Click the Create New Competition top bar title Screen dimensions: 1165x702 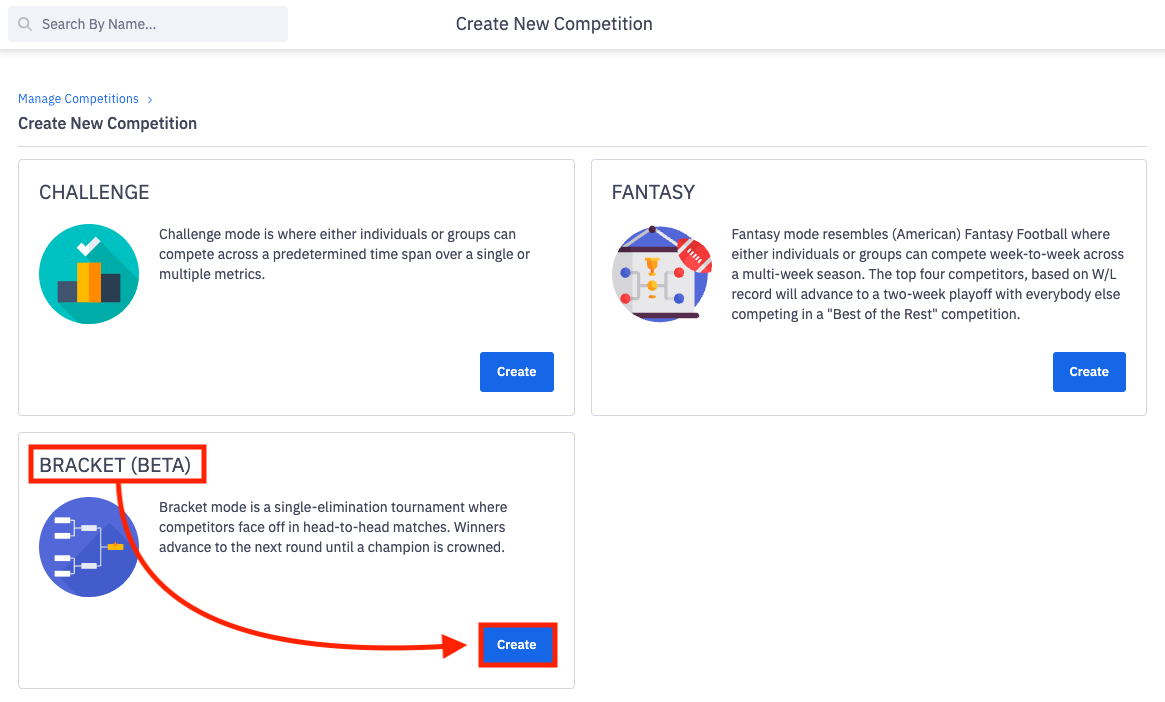[554, 24]
